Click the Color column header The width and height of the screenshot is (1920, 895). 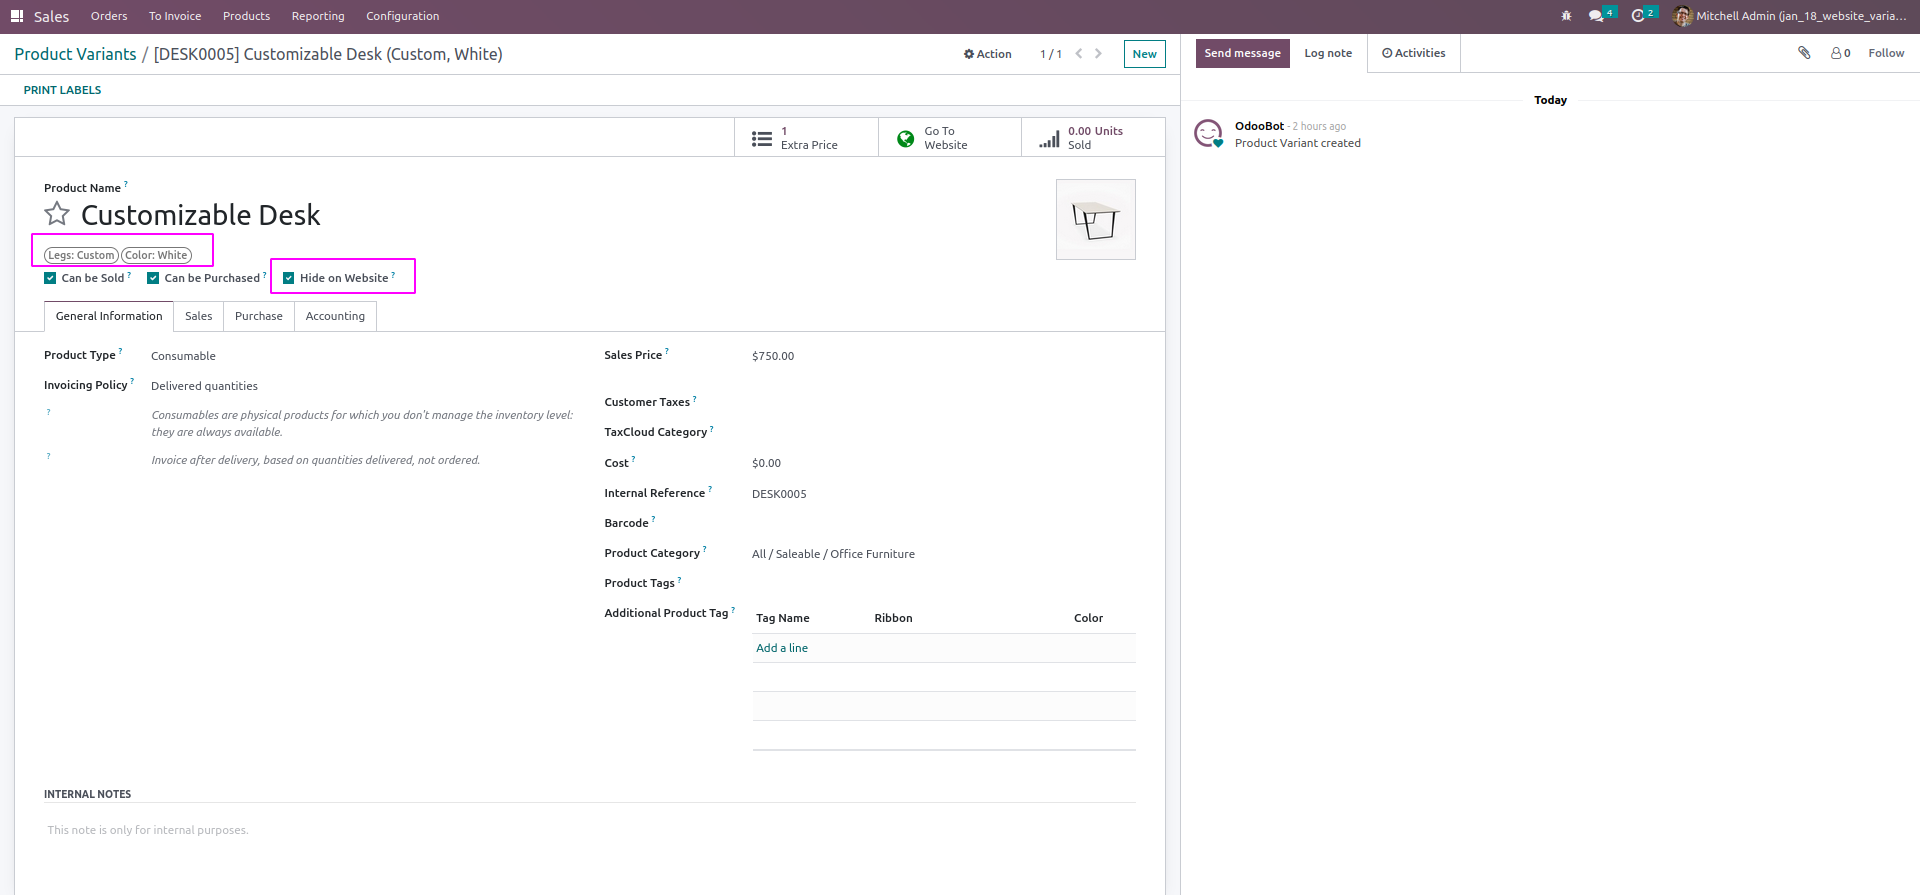point(1088,618)
